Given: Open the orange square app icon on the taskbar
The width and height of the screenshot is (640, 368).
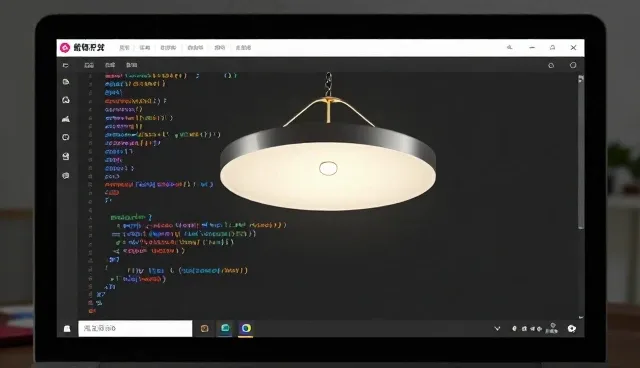Looking at the screenshot, I should tap(204, 328).
